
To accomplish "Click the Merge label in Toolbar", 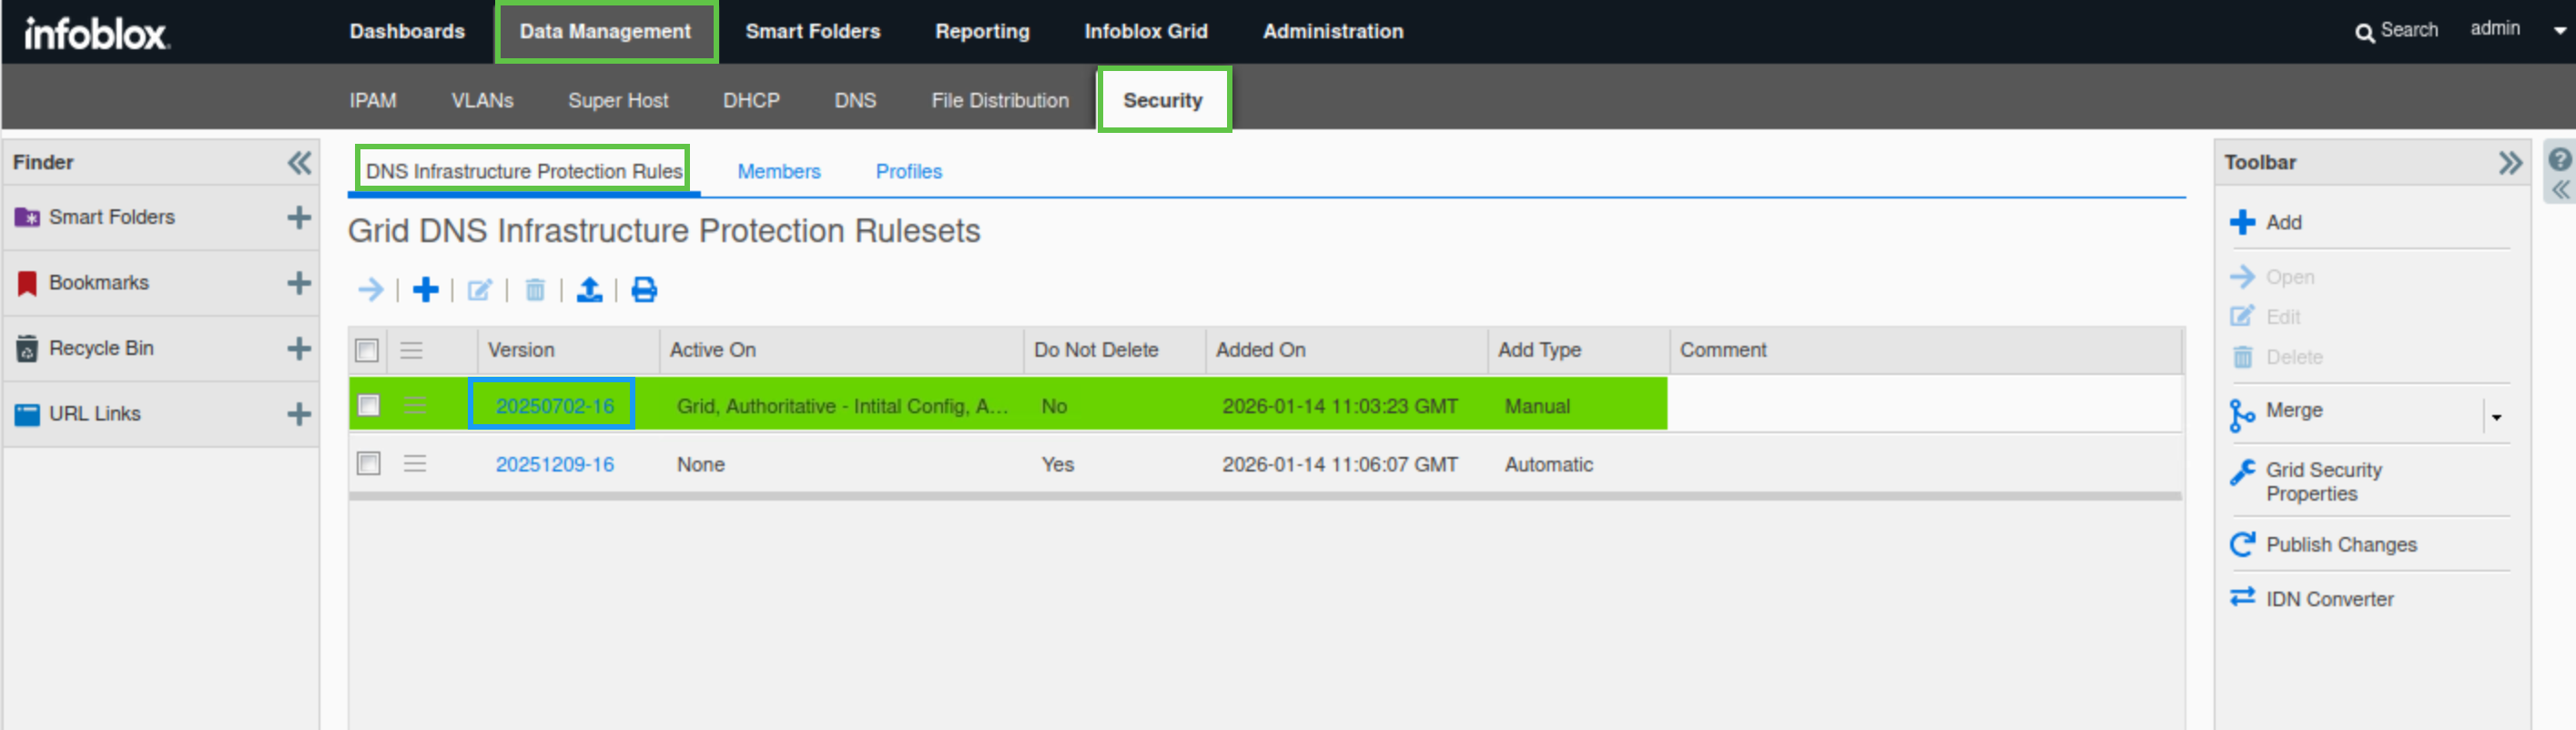I will 2294,410.
